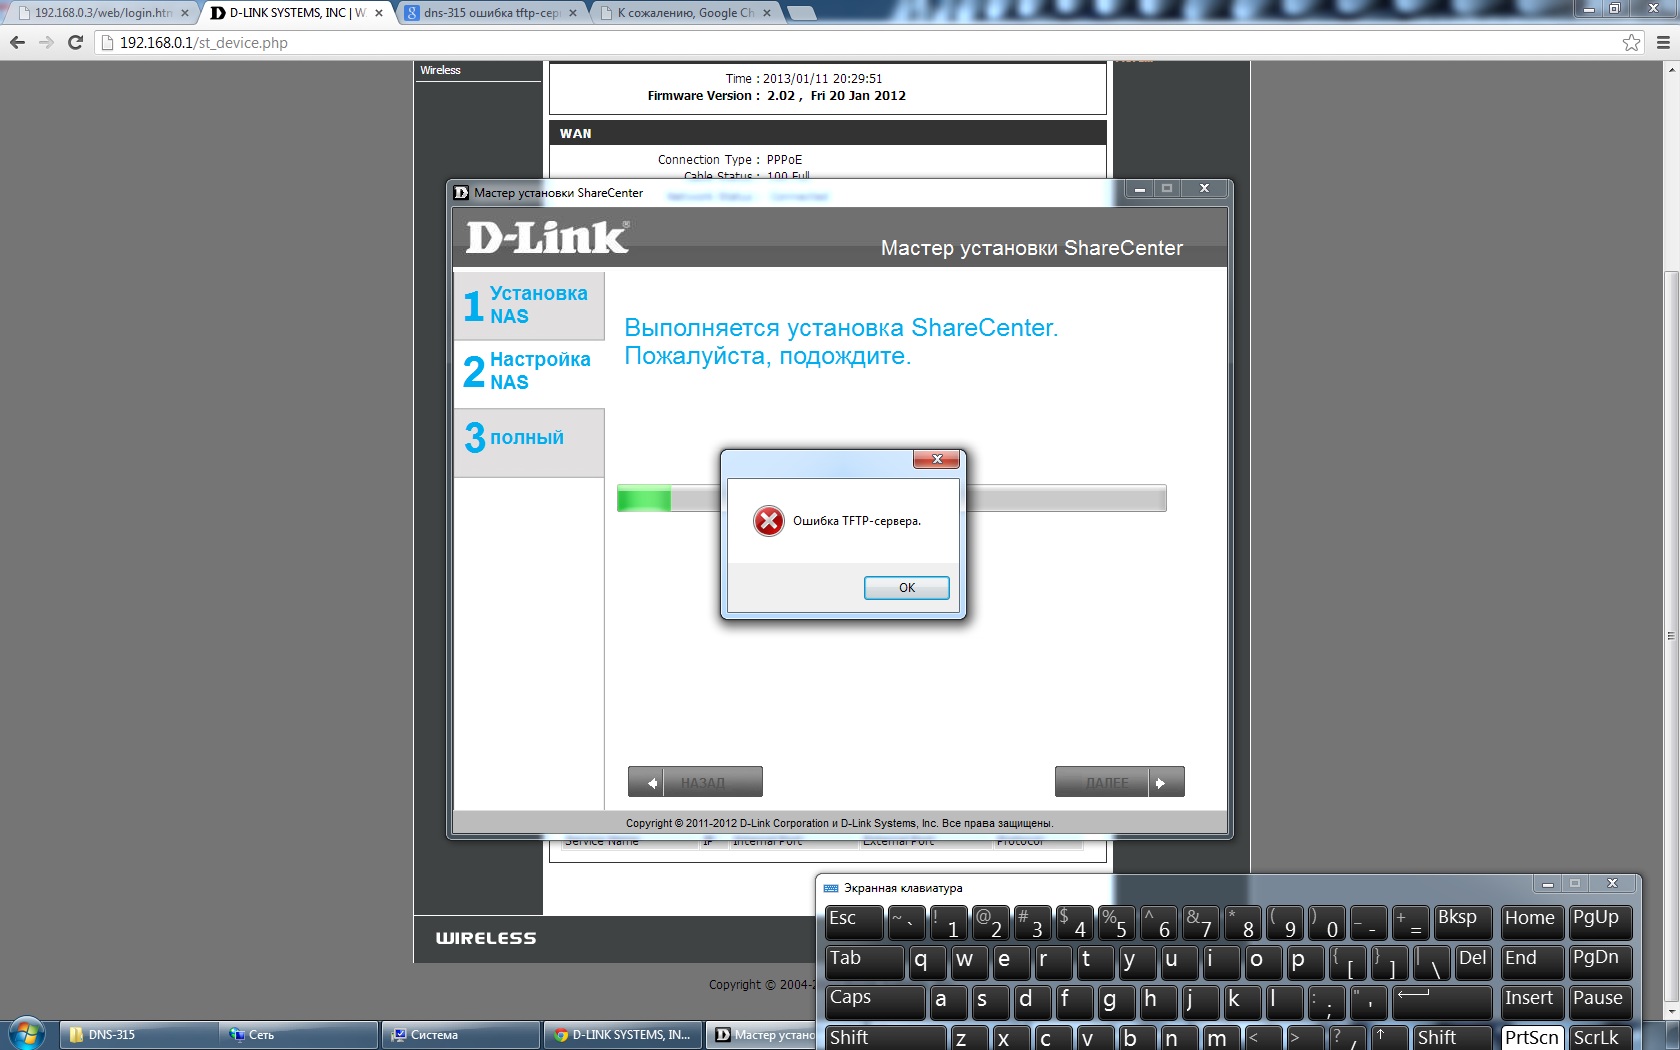Open the Система window from taskbar

coord(461,1035)
